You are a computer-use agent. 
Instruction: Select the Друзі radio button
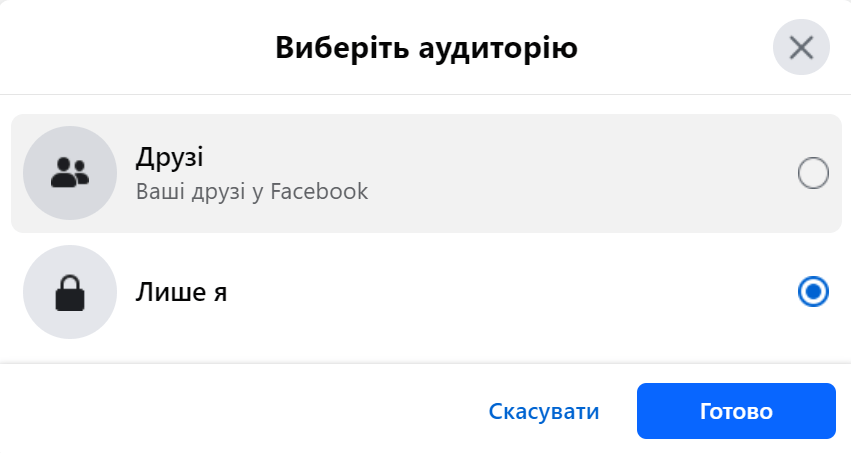[x=813, y=174]
